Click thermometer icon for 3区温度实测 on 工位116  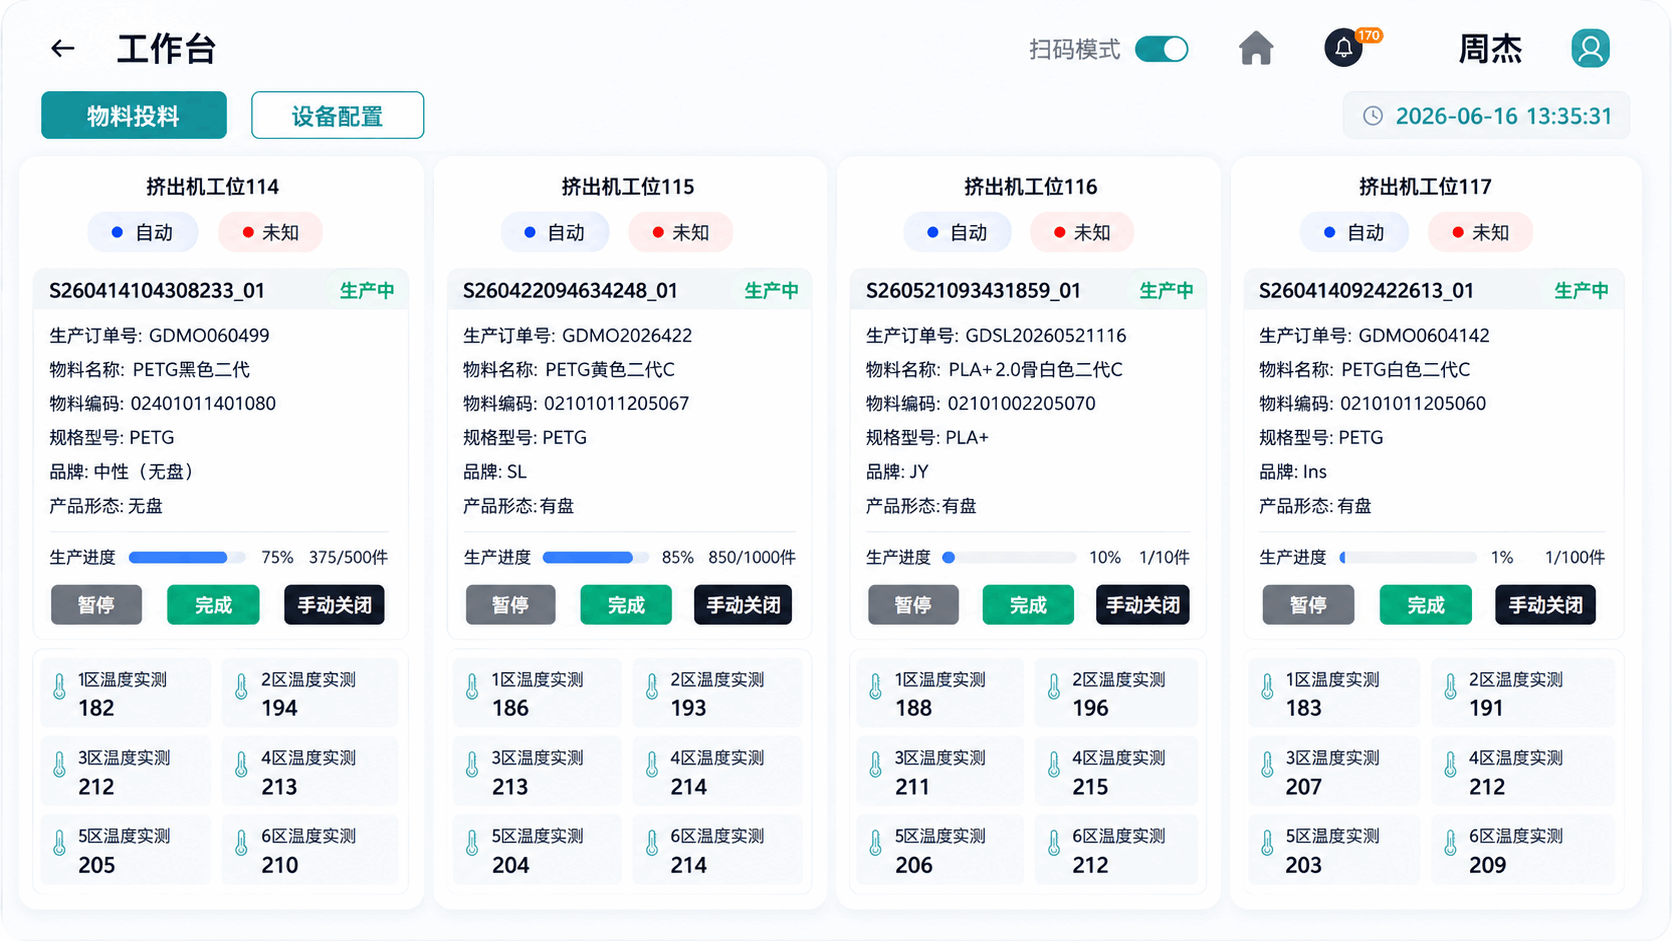click(x=875, y=765)
